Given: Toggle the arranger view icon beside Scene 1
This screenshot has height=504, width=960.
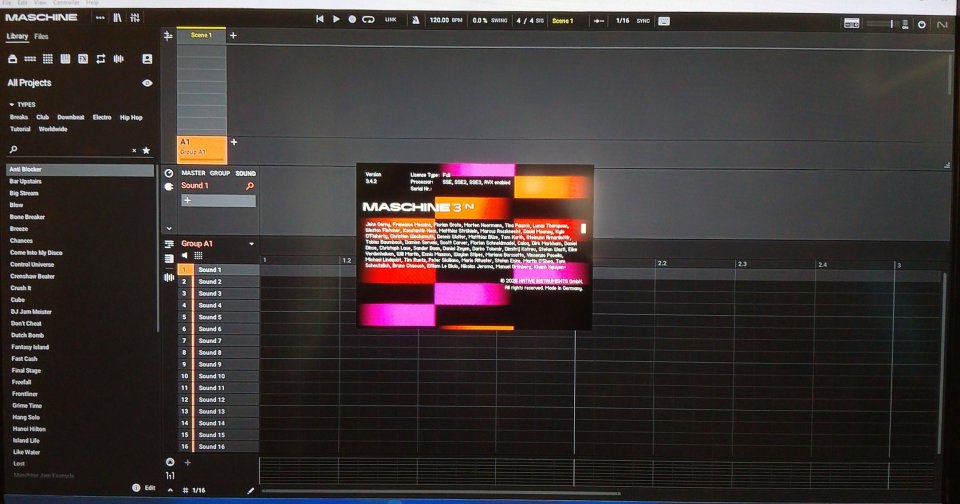Looking at the screenshot, I should coord(168,36).
